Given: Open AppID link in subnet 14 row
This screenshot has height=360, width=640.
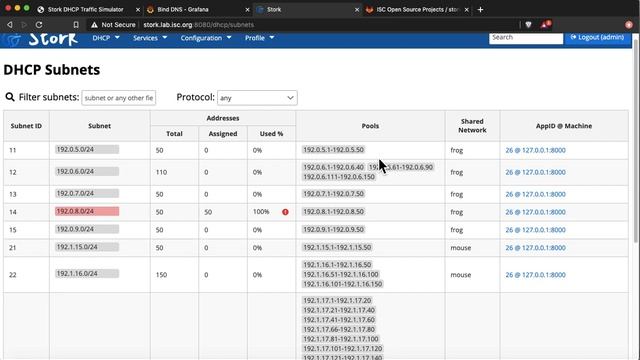Looking at the screenshot, I should tap(535, 212).
